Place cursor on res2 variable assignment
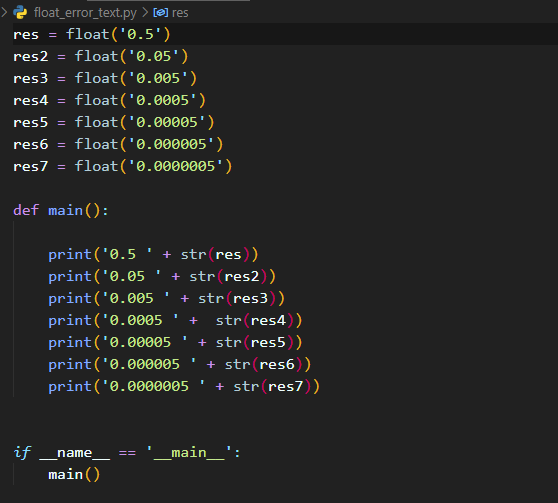Screen dimensions: 558x503 coord(31,57)
